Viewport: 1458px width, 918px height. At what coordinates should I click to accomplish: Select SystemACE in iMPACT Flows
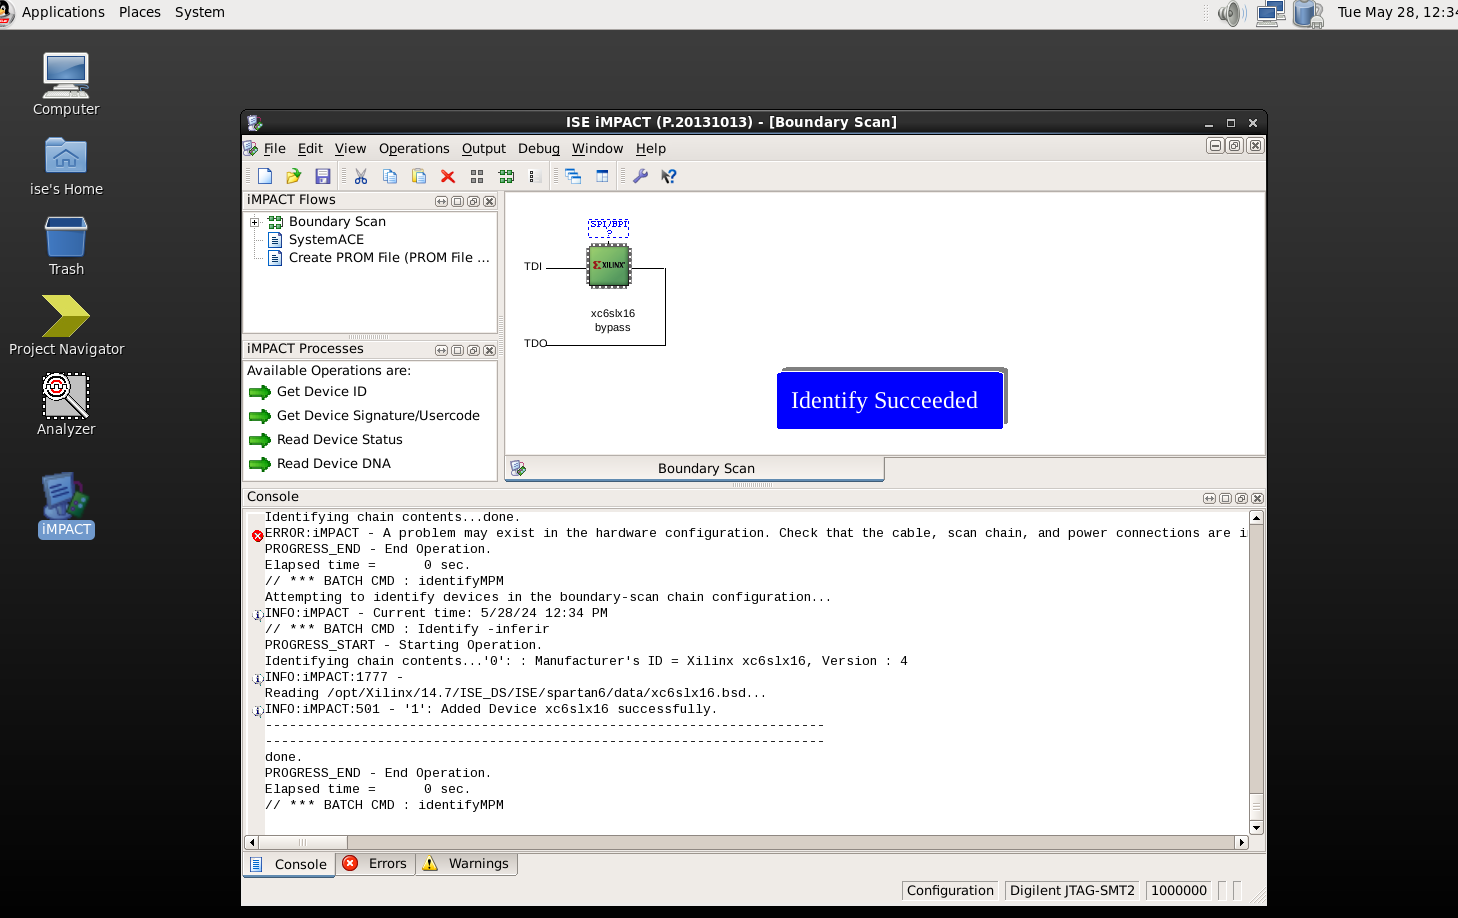[326, 240]
